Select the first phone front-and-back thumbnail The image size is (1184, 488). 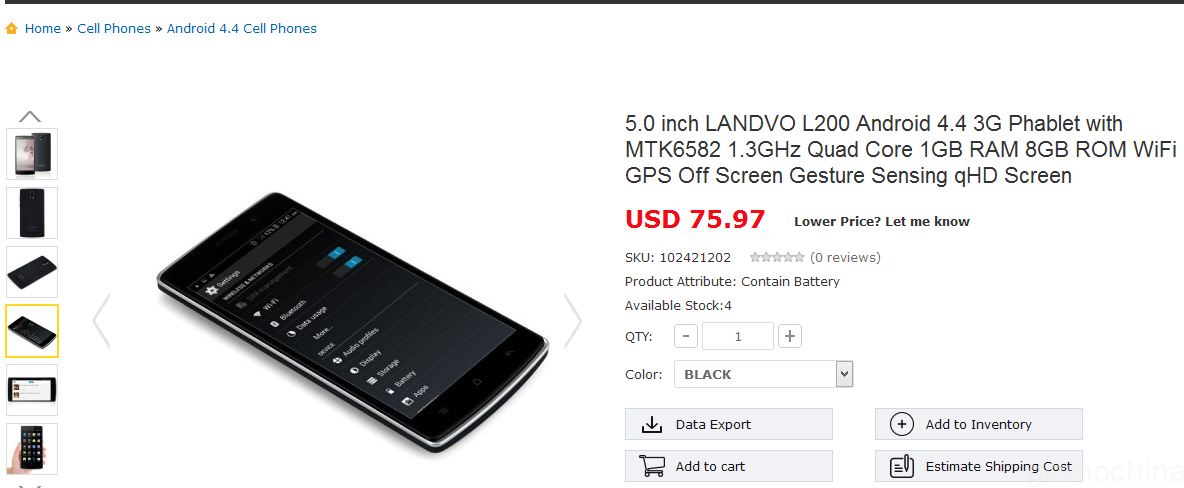(32, 154)
